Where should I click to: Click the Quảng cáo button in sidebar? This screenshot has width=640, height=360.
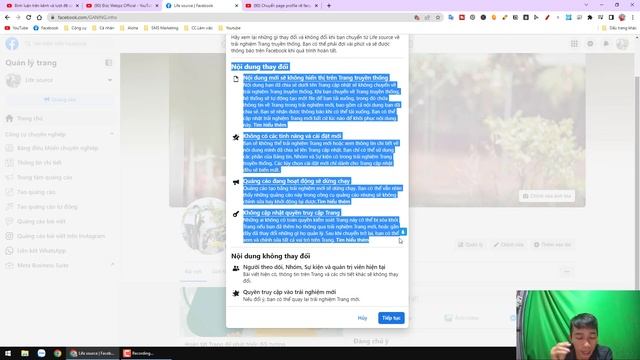[x=60, y=100]
